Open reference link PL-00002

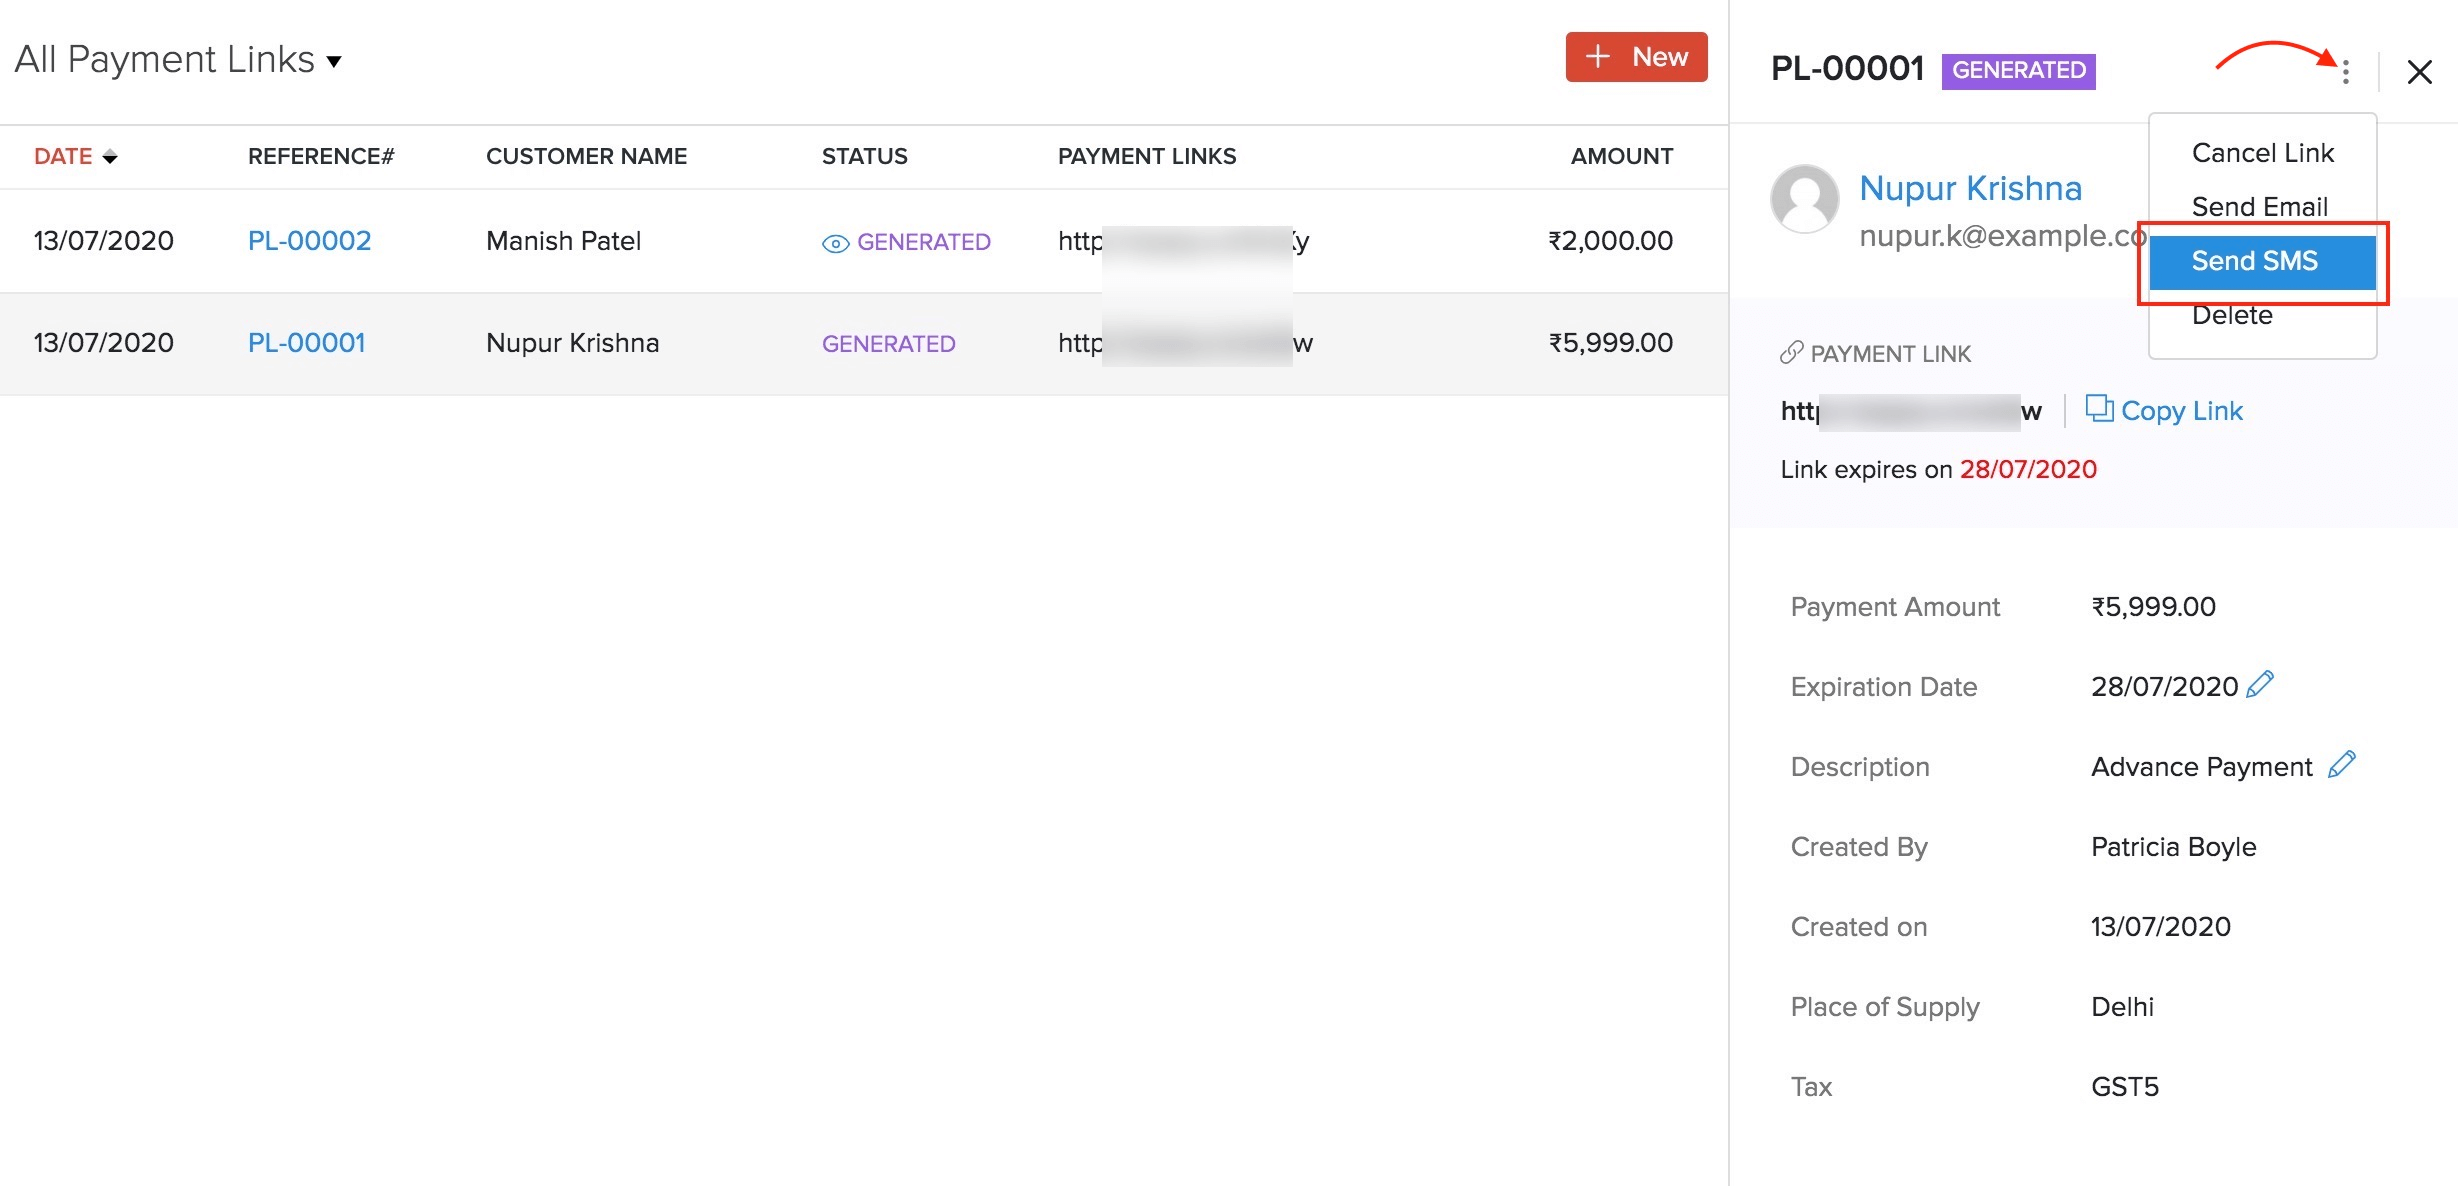tap(309, 241)
